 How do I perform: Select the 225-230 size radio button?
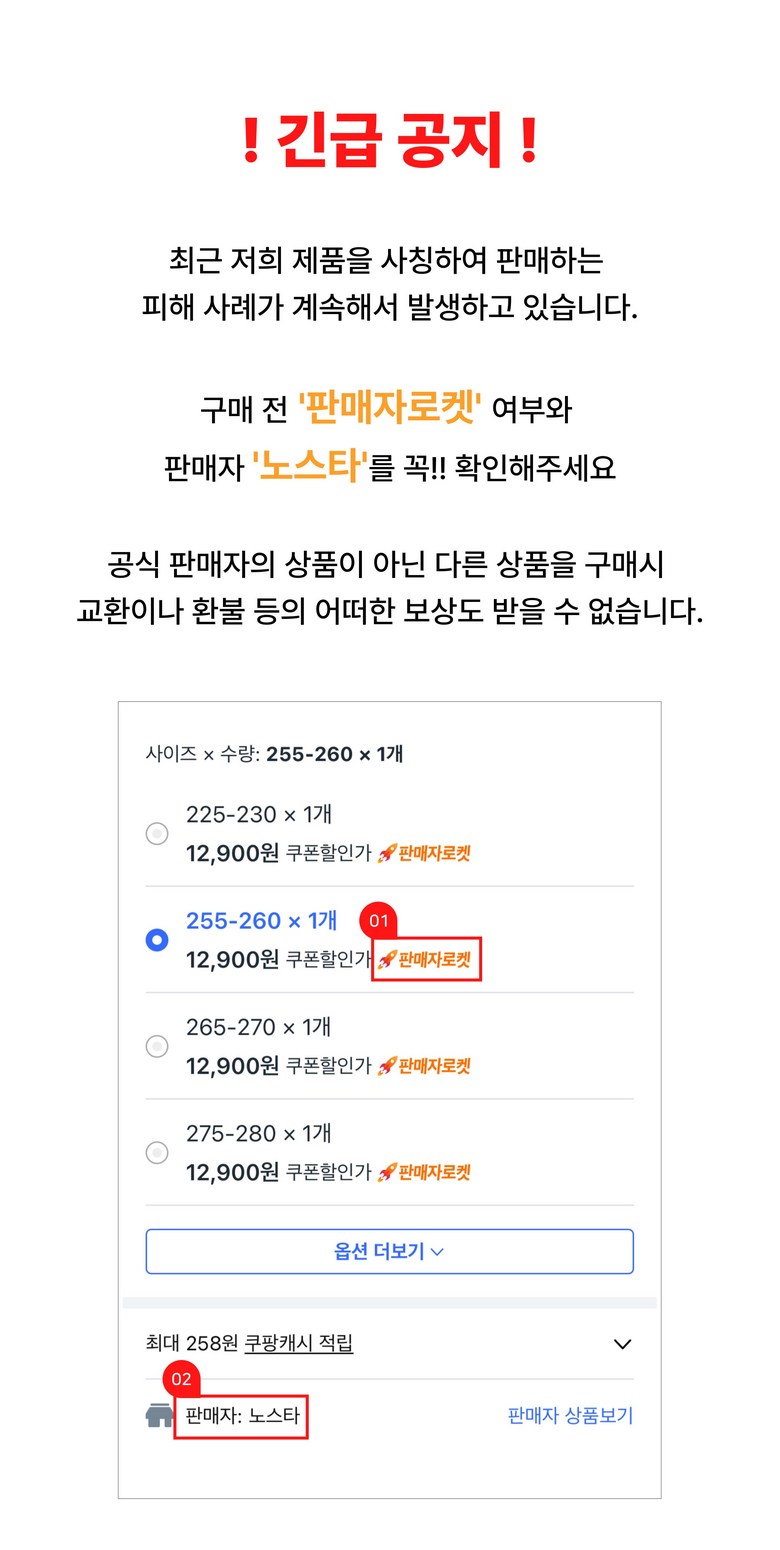click(157, 834)
